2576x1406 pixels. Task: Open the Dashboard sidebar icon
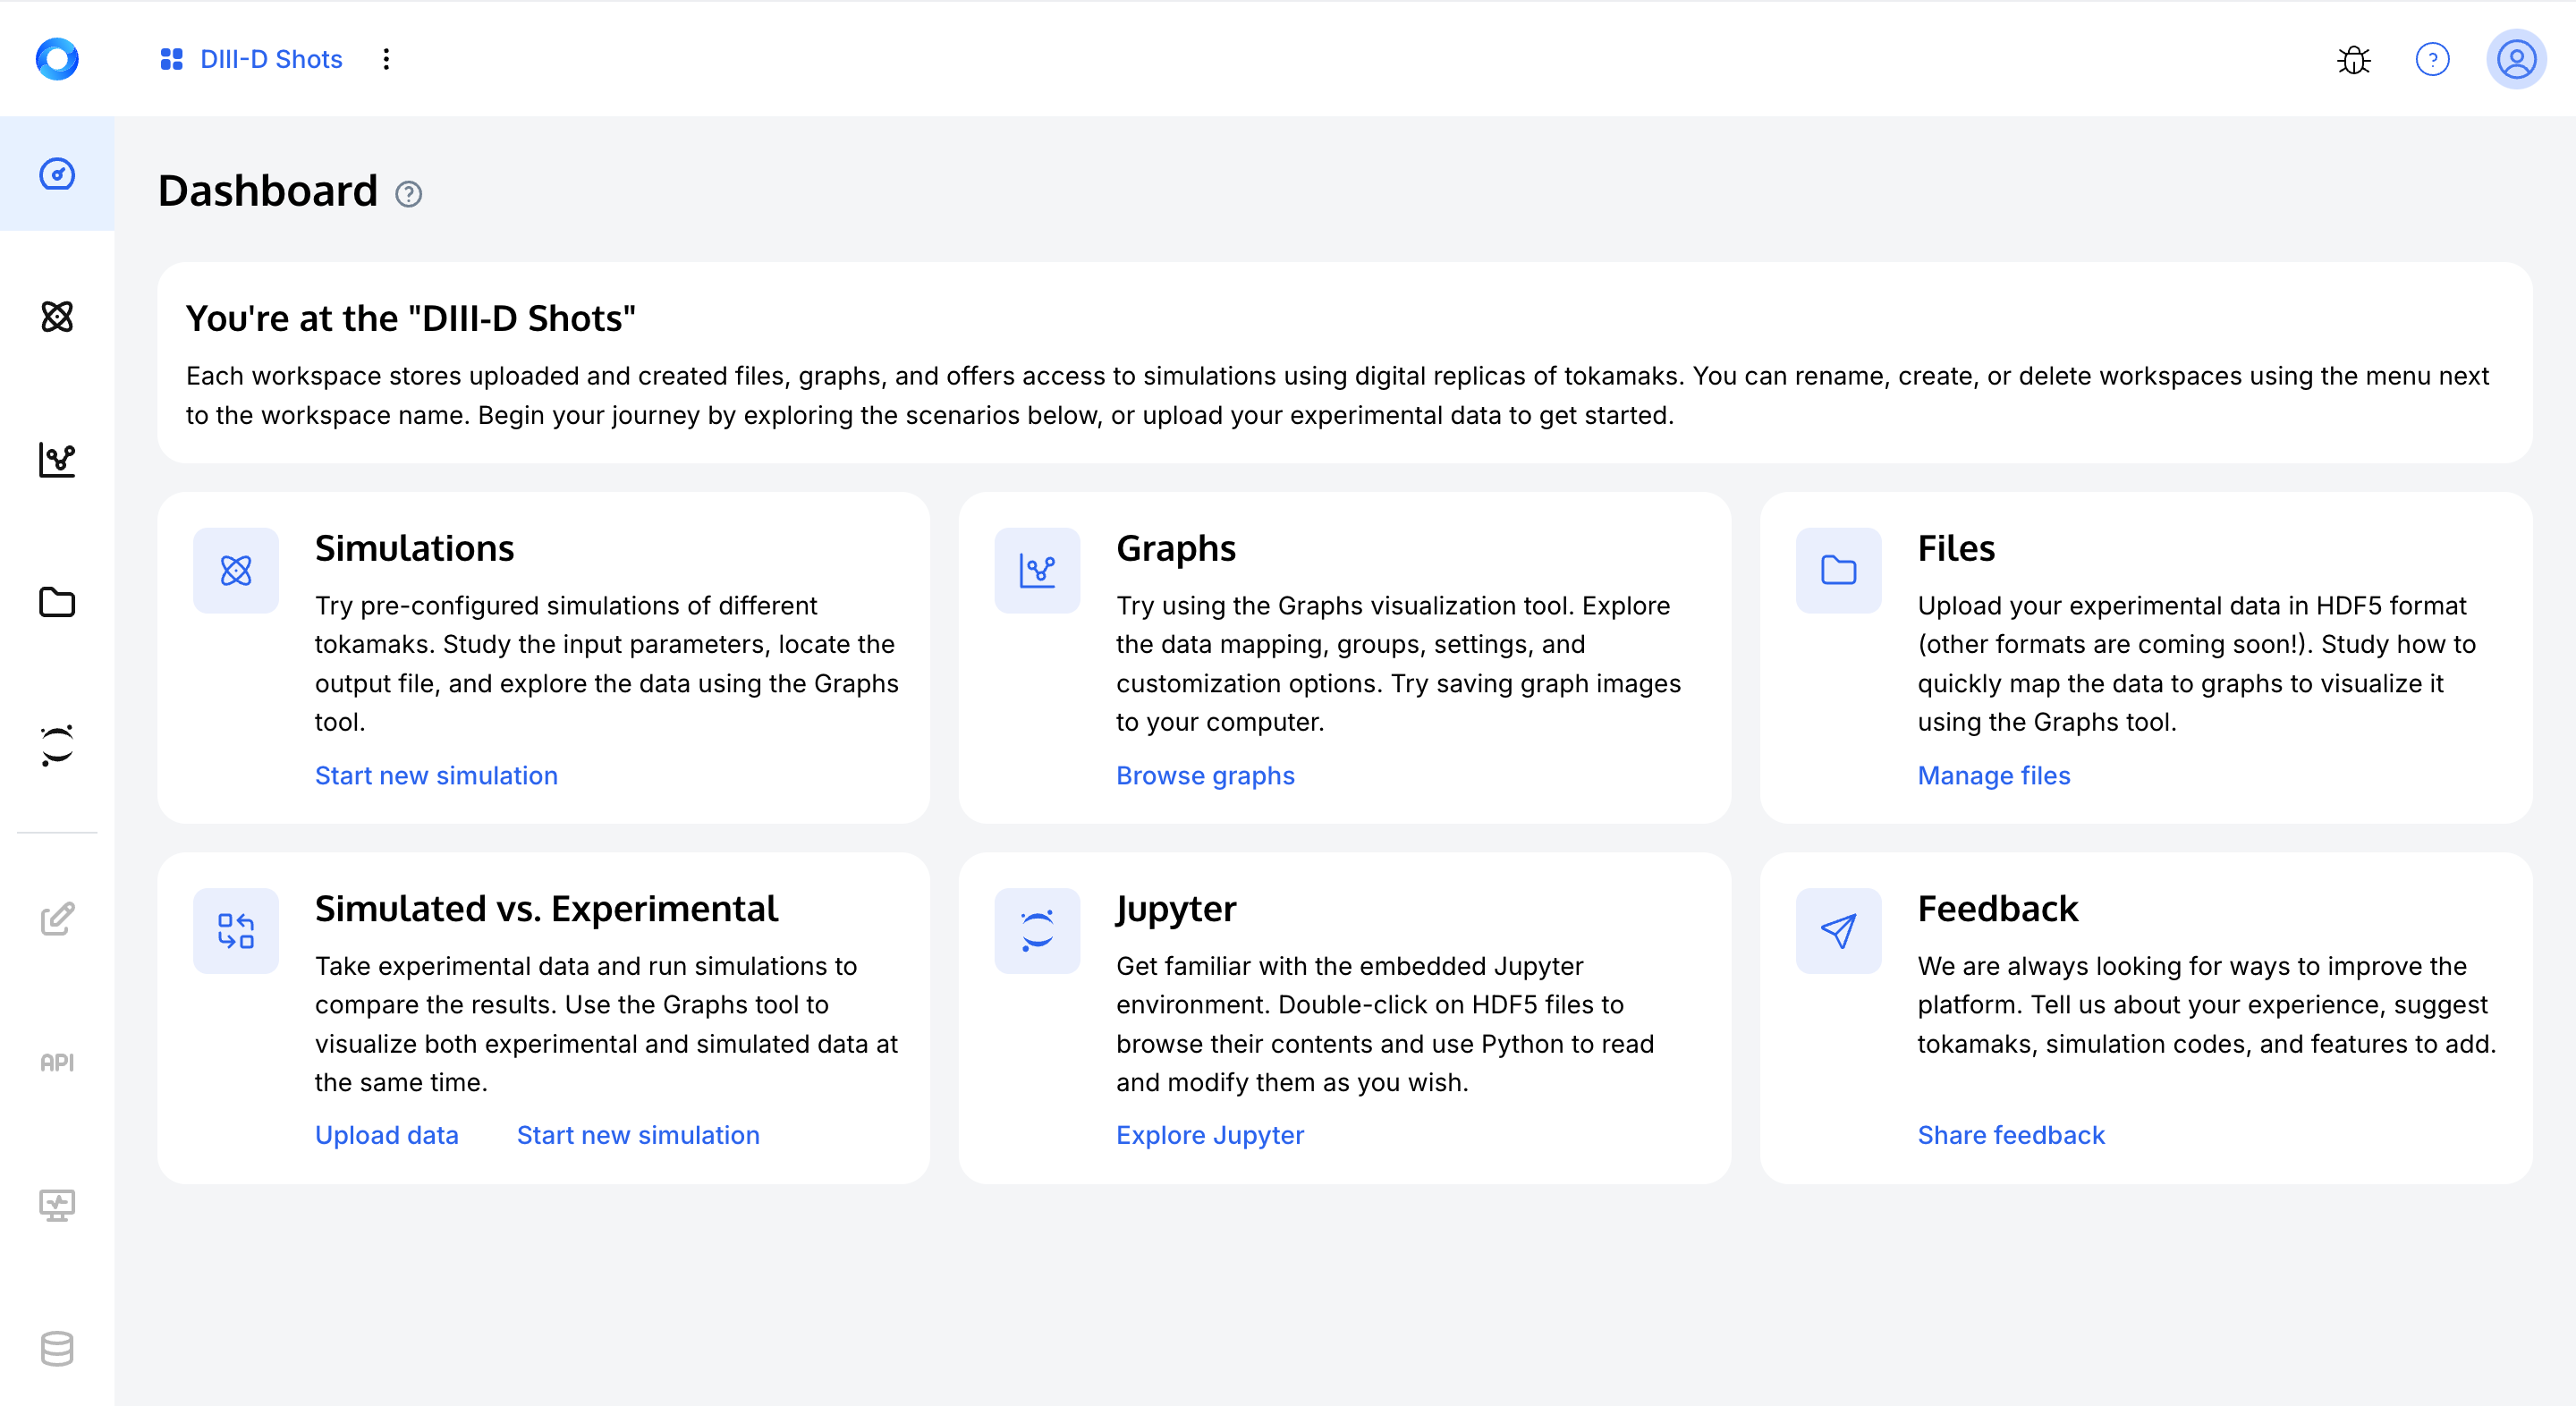tap(57, 174)
